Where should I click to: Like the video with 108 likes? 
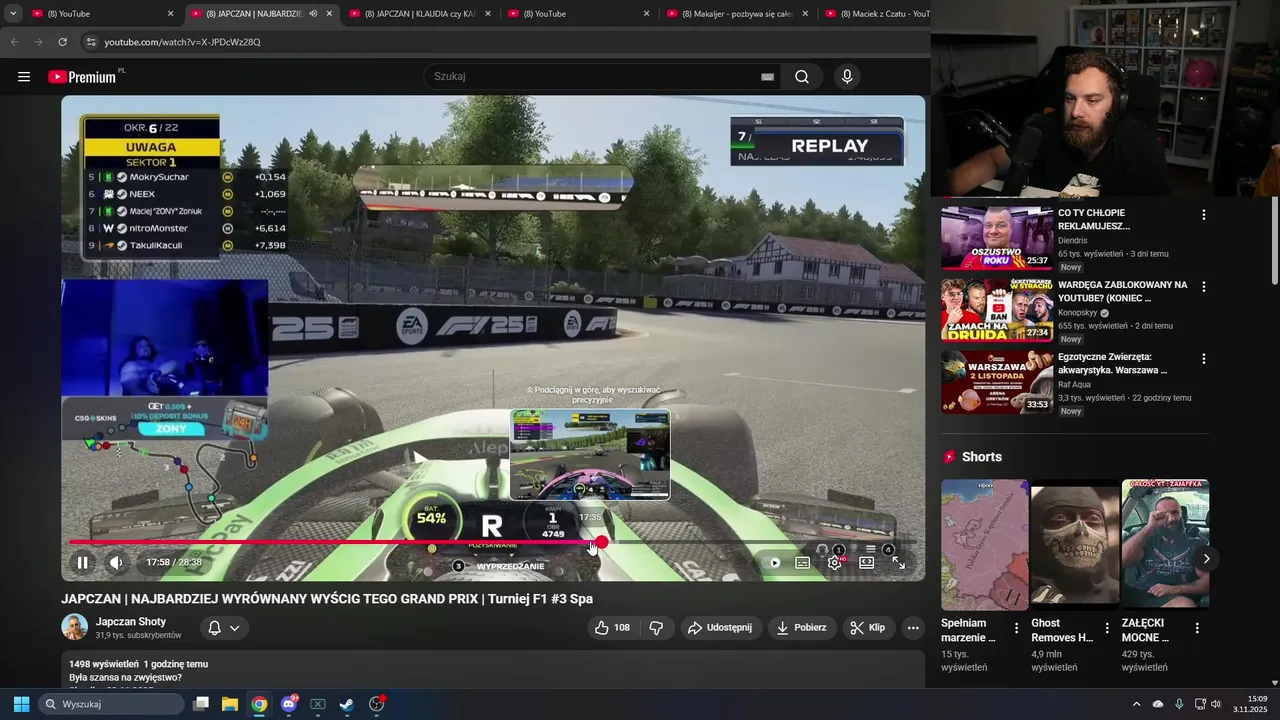(x=612, y=628)
